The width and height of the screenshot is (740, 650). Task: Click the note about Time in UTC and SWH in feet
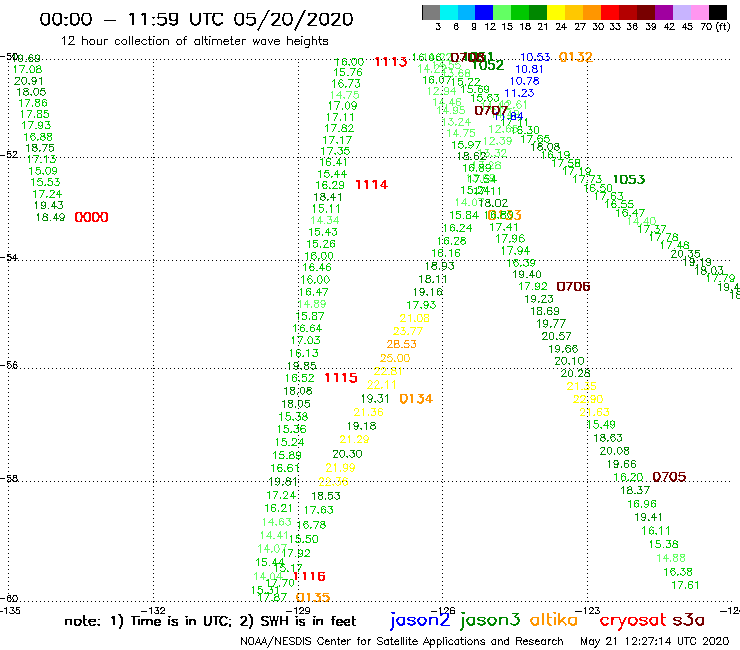pyautogui.click(x=210, y=621)
